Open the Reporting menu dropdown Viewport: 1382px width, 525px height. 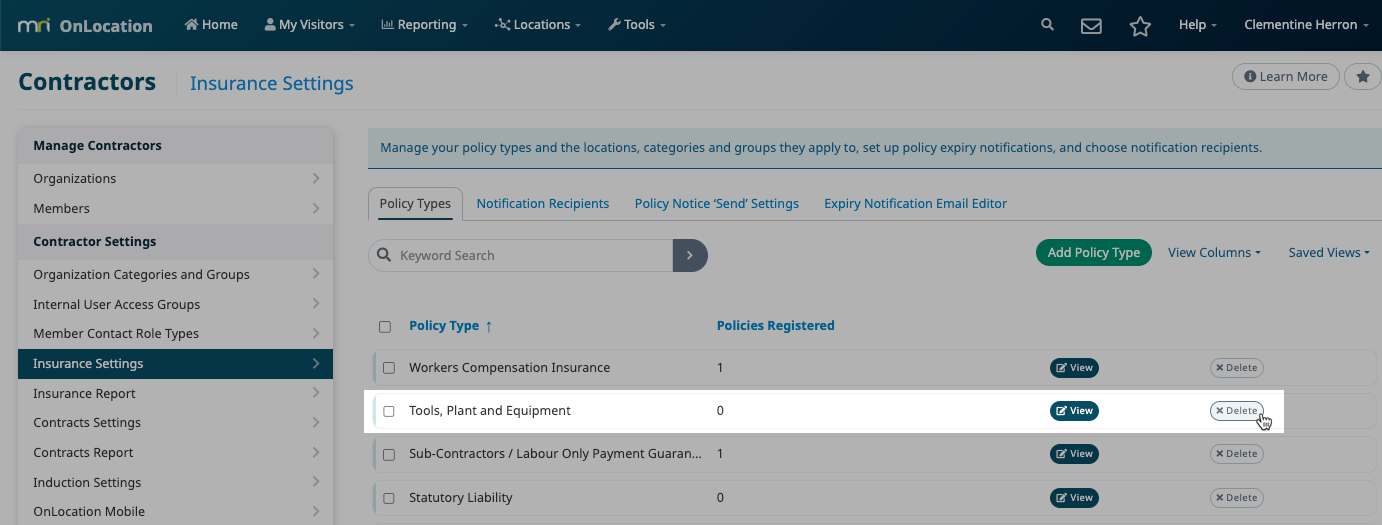(x=425, y=25)
